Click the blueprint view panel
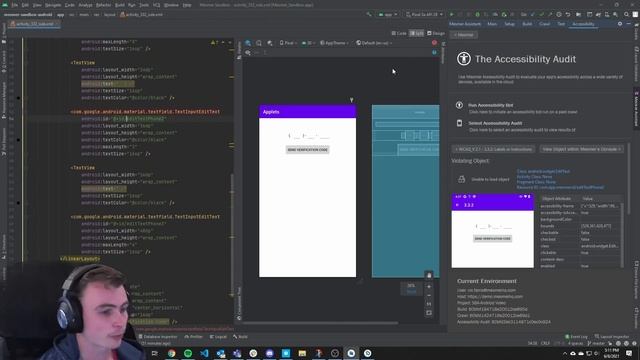The image size is (640, 360). click(405, 191)
